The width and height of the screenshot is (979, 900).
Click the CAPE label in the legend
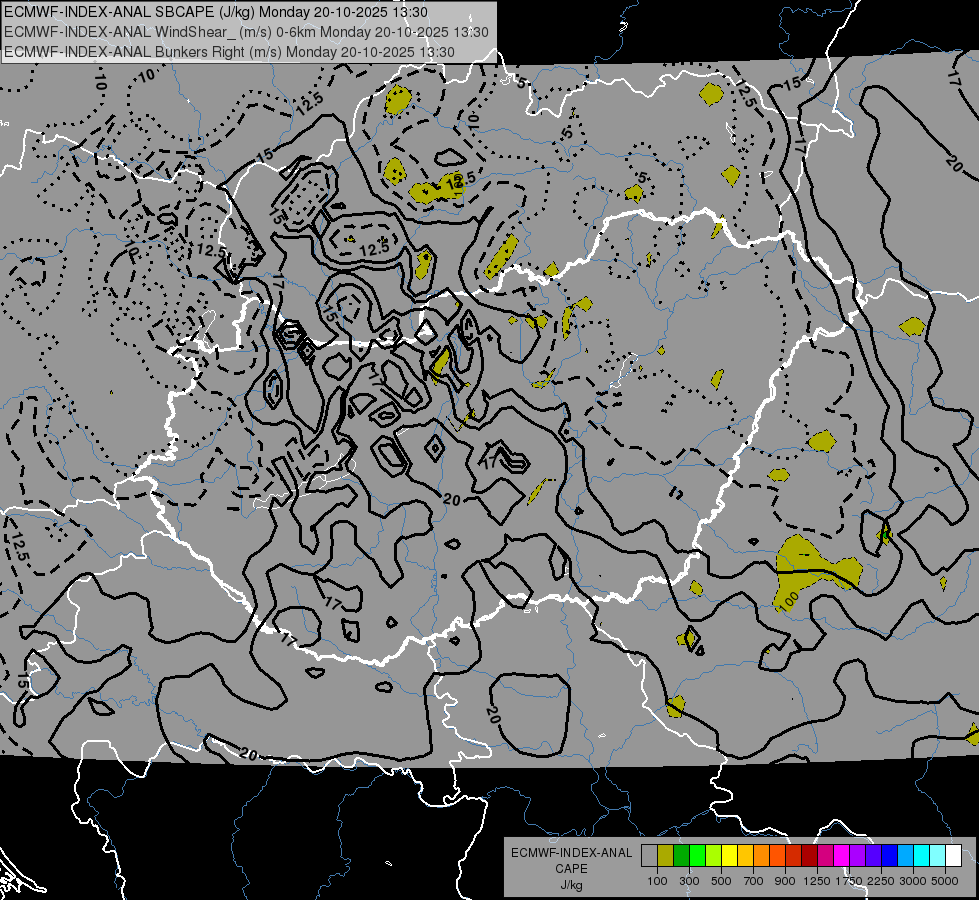point(571,869)
